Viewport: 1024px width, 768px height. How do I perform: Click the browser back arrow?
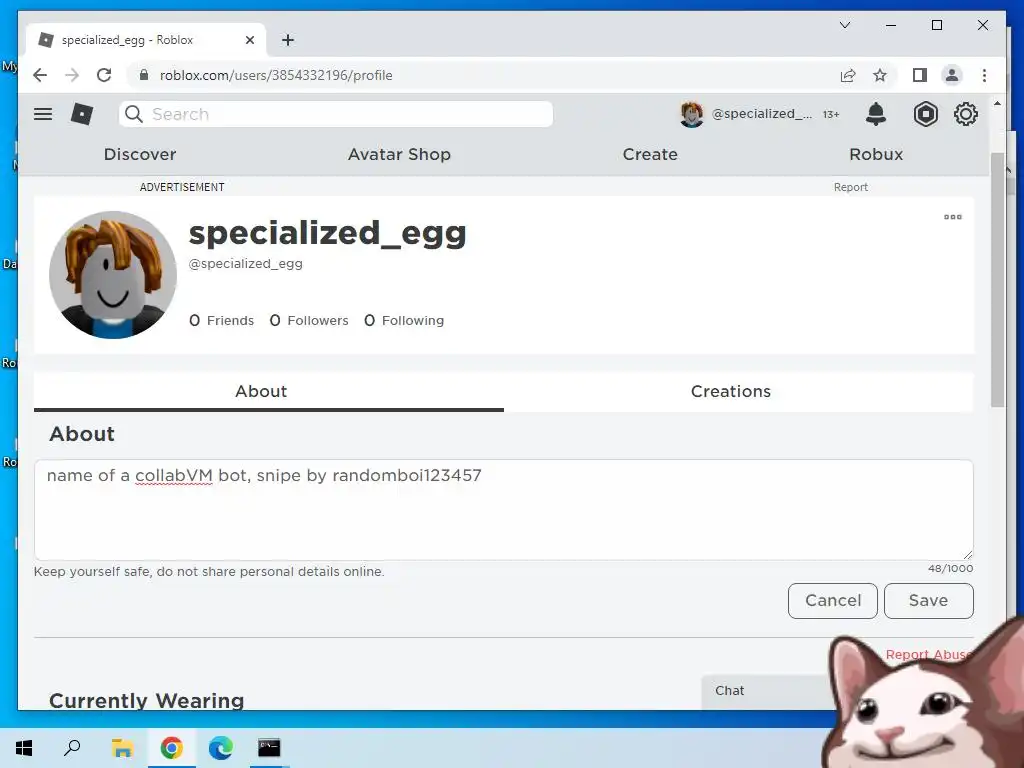(40, 75)
